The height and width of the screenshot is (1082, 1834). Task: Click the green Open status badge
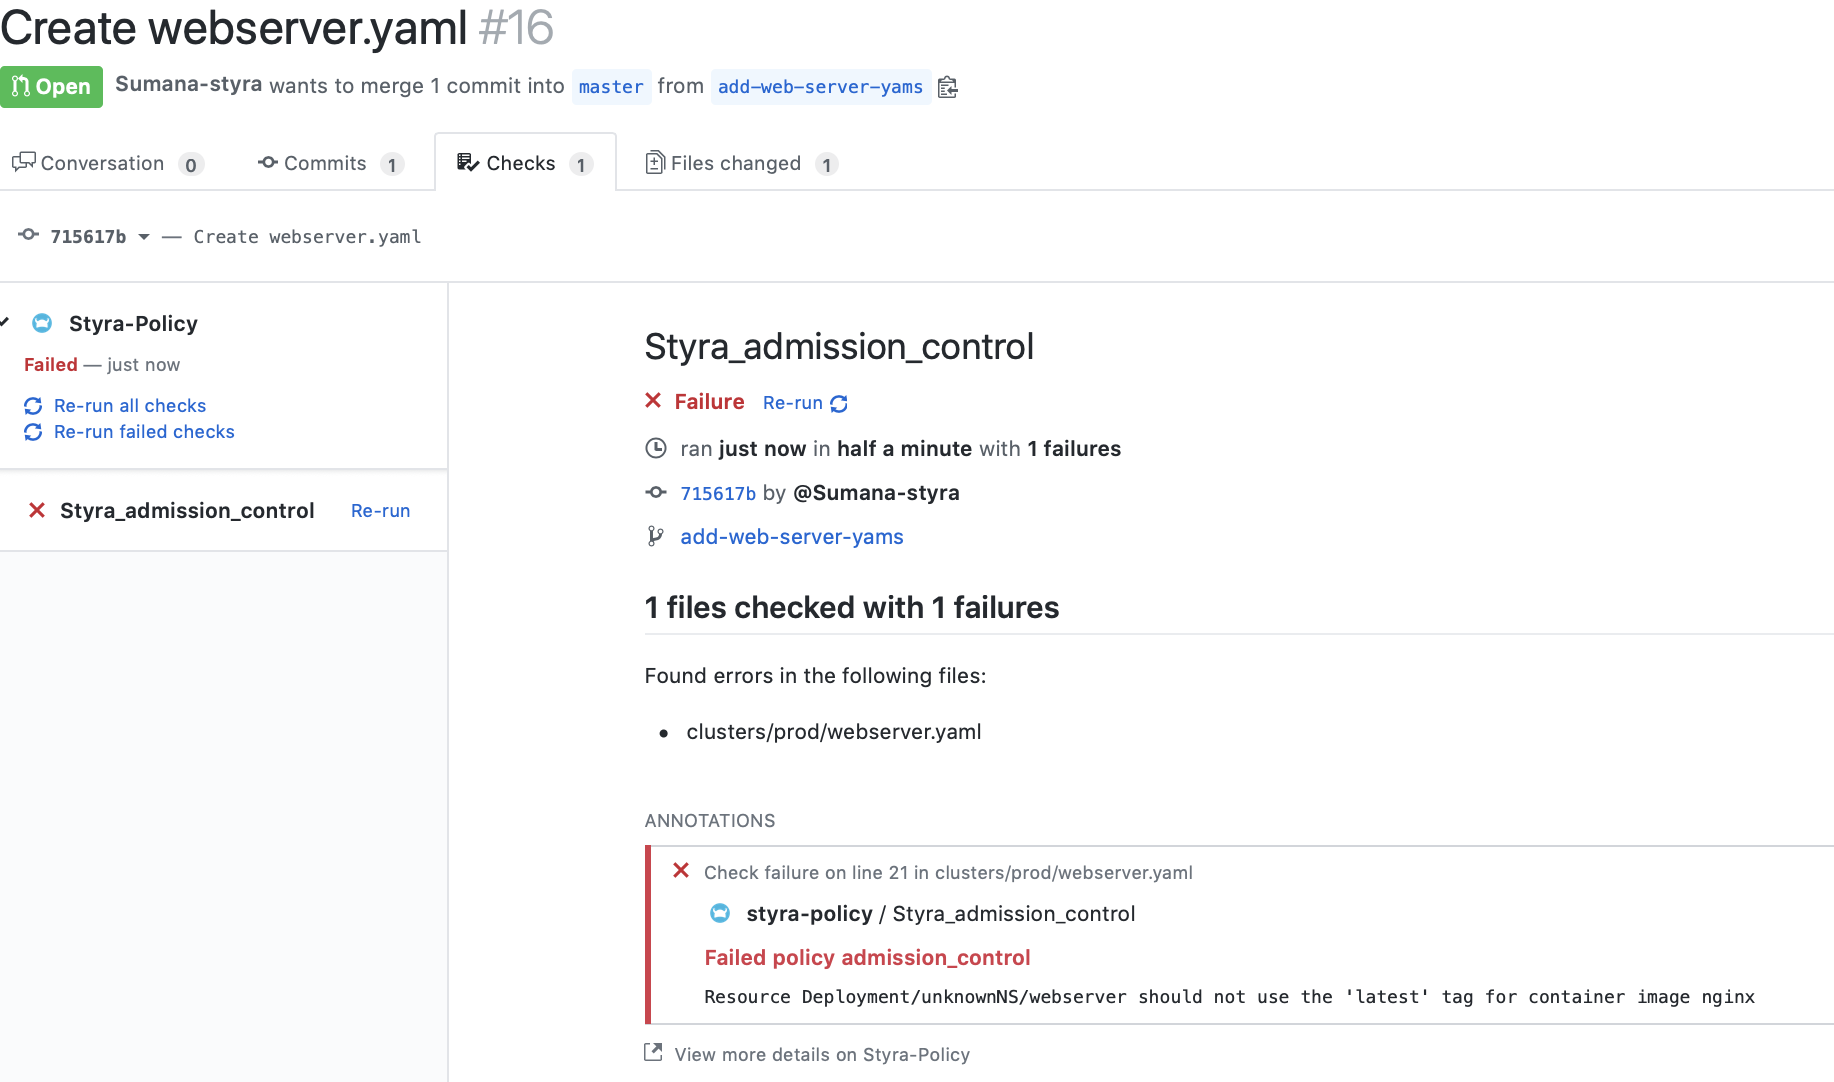pyautogui.click(x=51, y=87)
